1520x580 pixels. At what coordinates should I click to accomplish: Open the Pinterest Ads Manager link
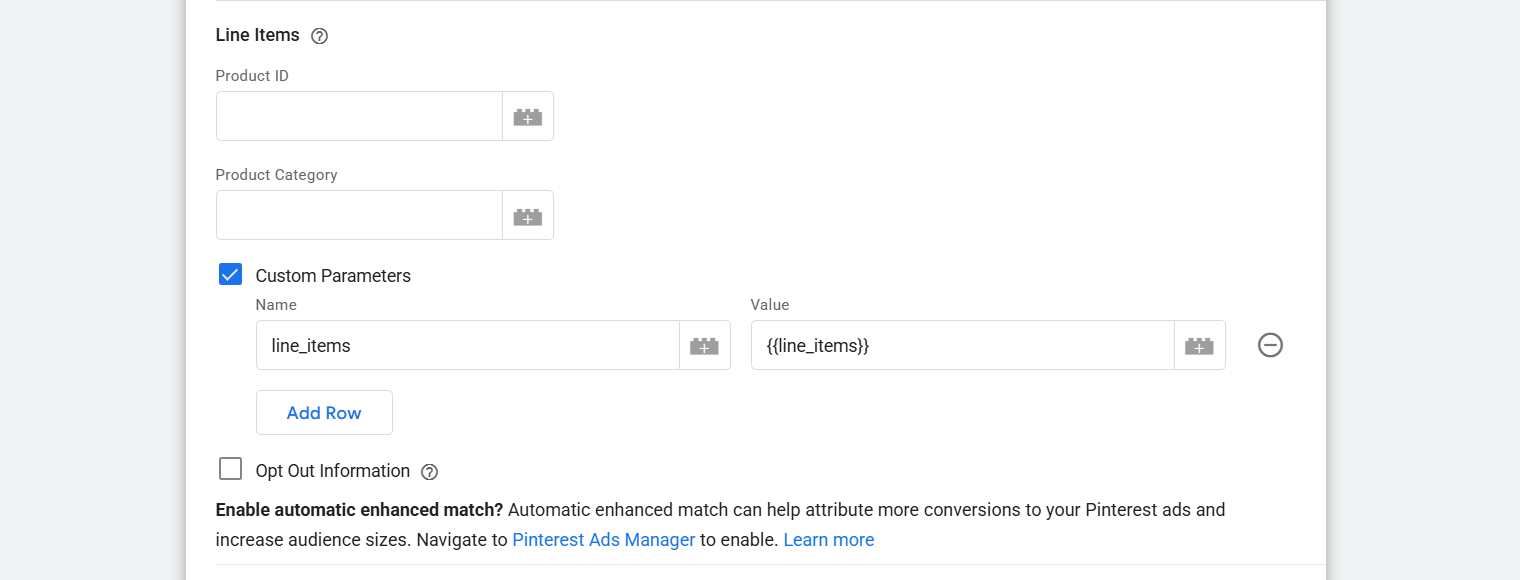(x=603, y=540)
